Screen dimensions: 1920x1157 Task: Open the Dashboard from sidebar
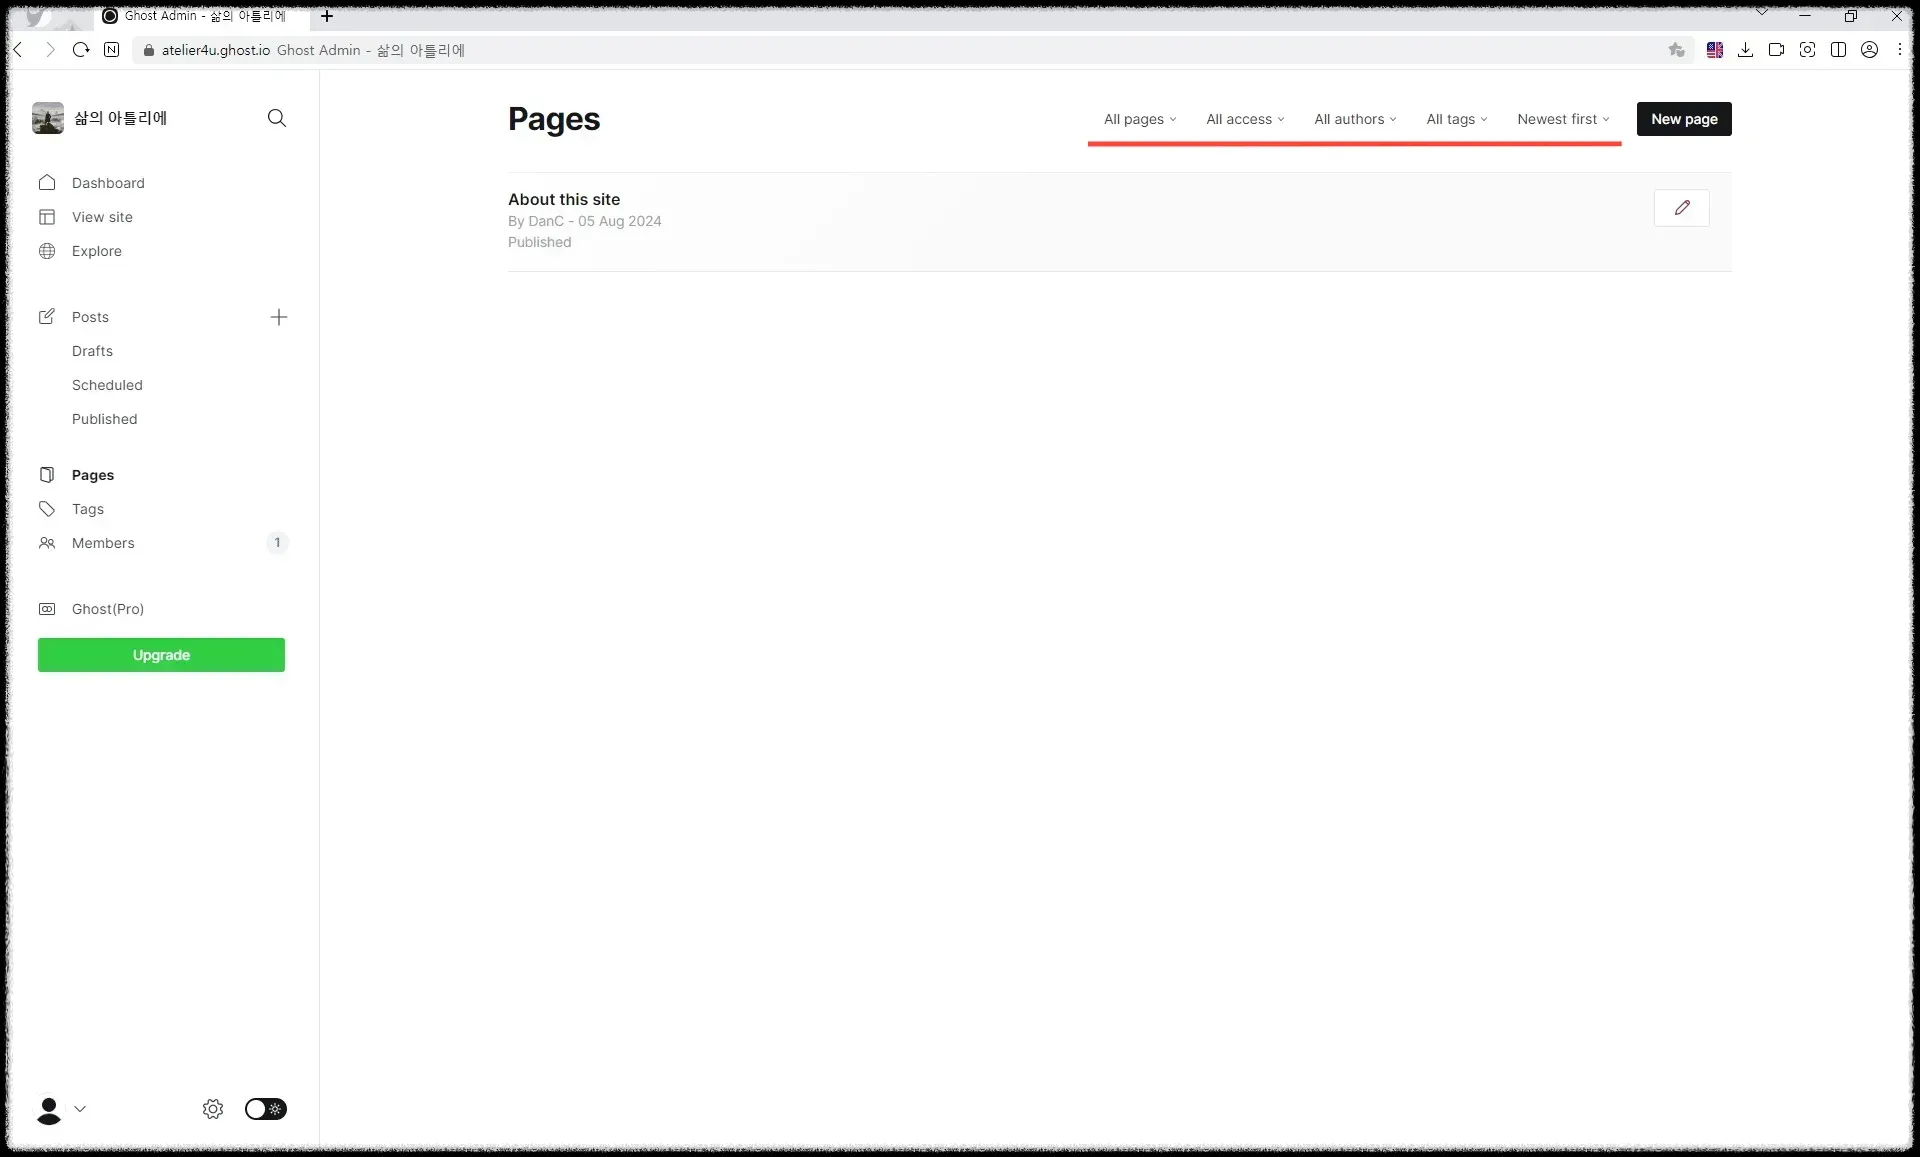click(109, 183)
